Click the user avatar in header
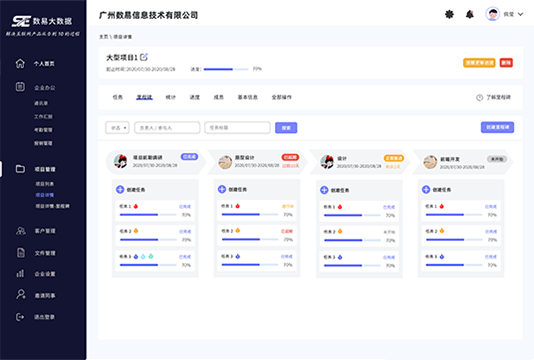 (x=492, y=14)
